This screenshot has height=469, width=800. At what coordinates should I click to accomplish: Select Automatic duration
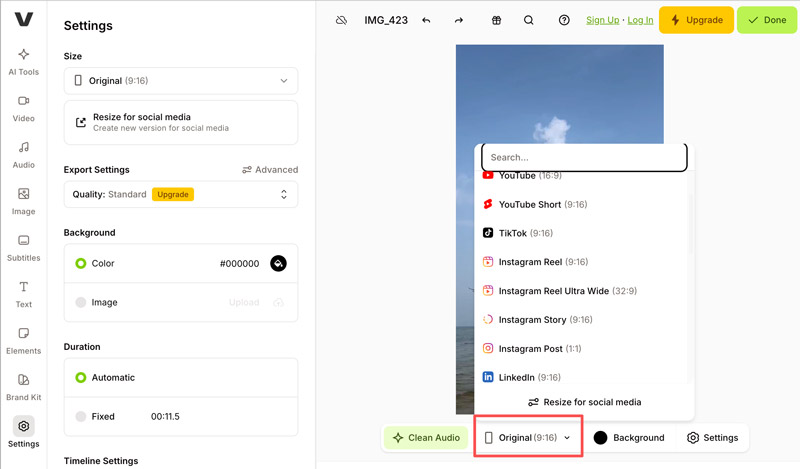click(81, 378)
